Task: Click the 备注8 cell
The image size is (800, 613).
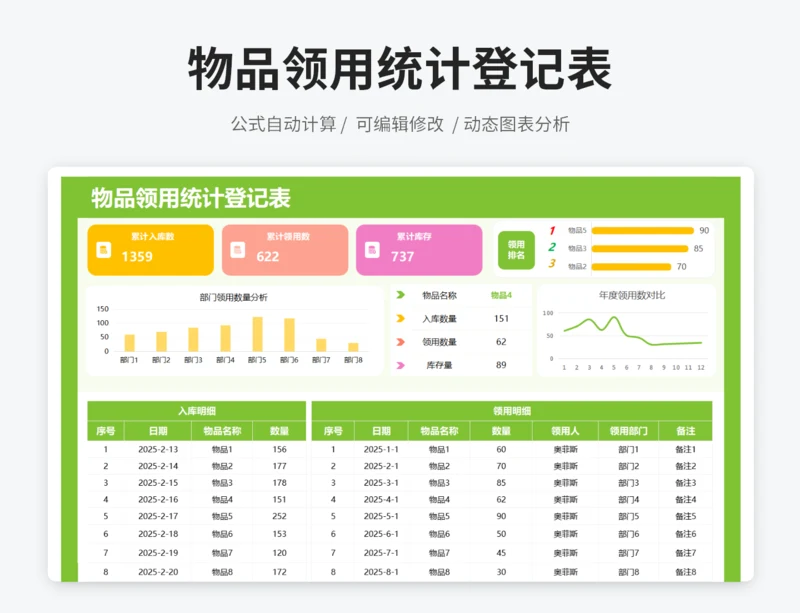Action: [x=686, y=572]
